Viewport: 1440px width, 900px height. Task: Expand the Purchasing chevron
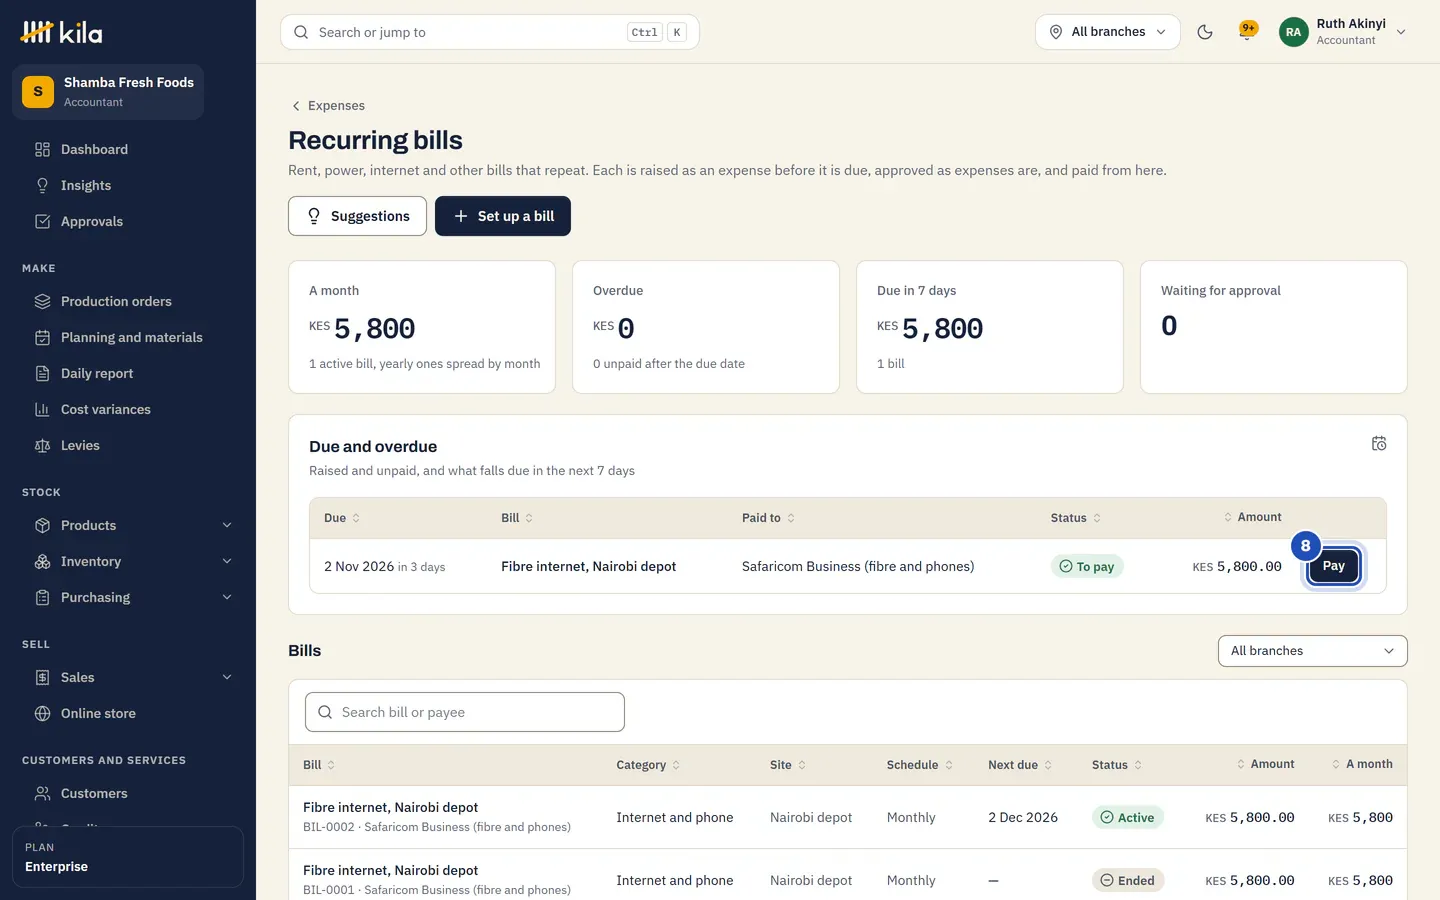(227, 597)
